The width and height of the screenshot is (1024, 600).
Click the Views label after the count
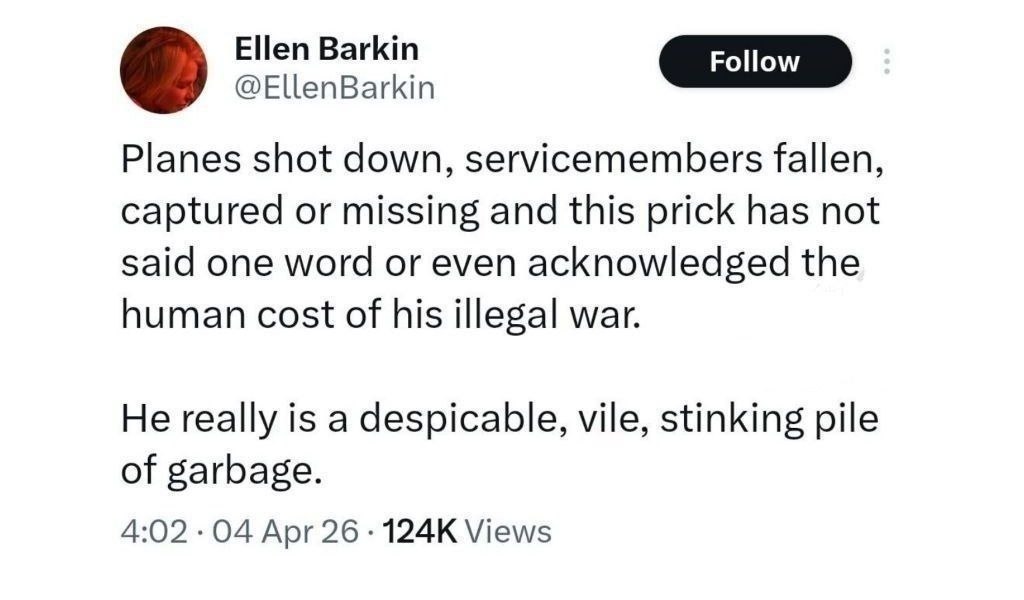coord(509,531)
